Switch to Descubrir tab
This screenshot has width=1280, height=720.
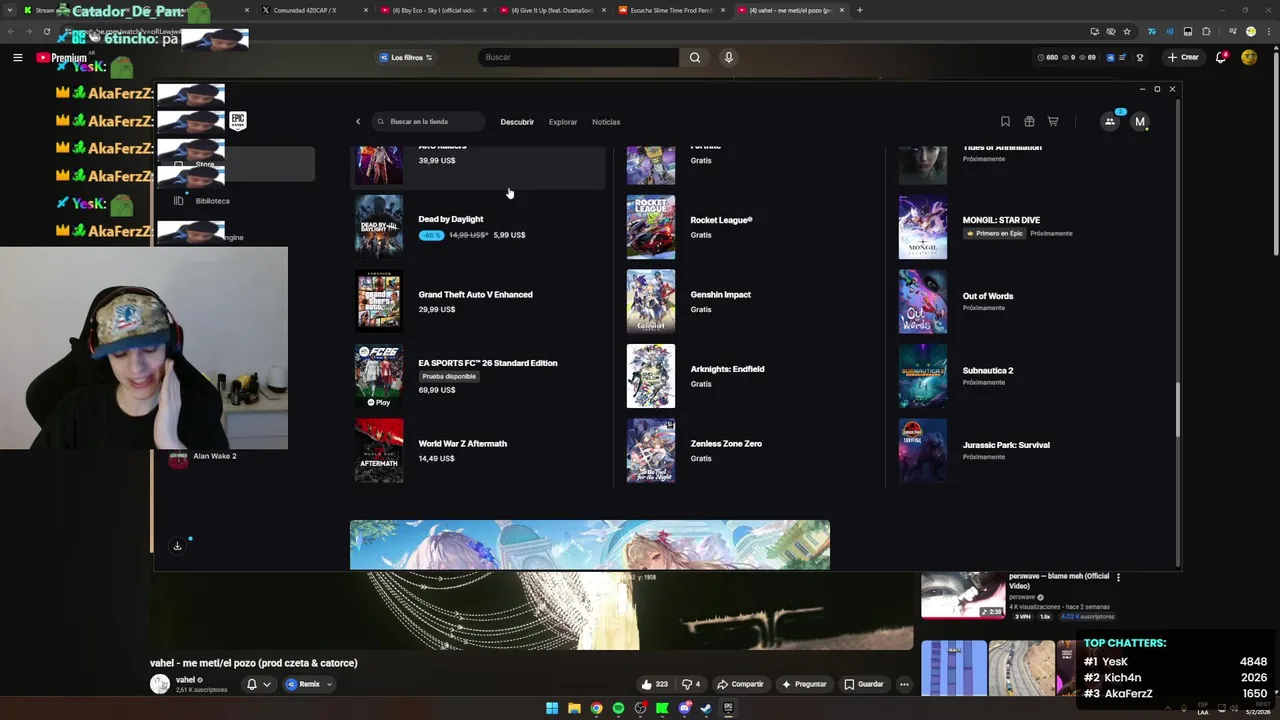coord(517,122)
